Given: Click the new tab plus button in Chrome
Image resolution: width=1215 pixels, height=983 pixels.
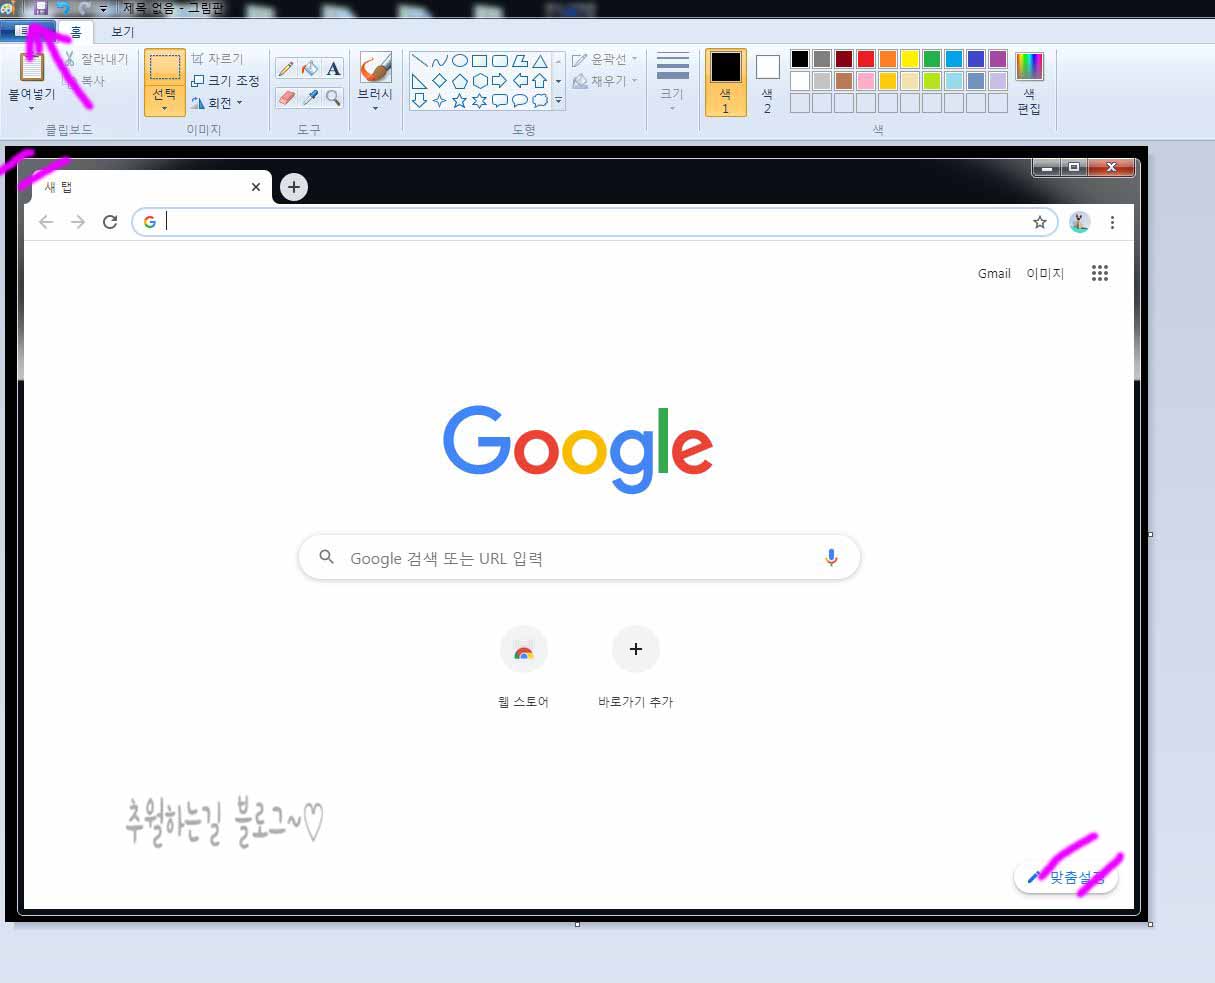Looking at the screenshot, I should pos(294,187).
